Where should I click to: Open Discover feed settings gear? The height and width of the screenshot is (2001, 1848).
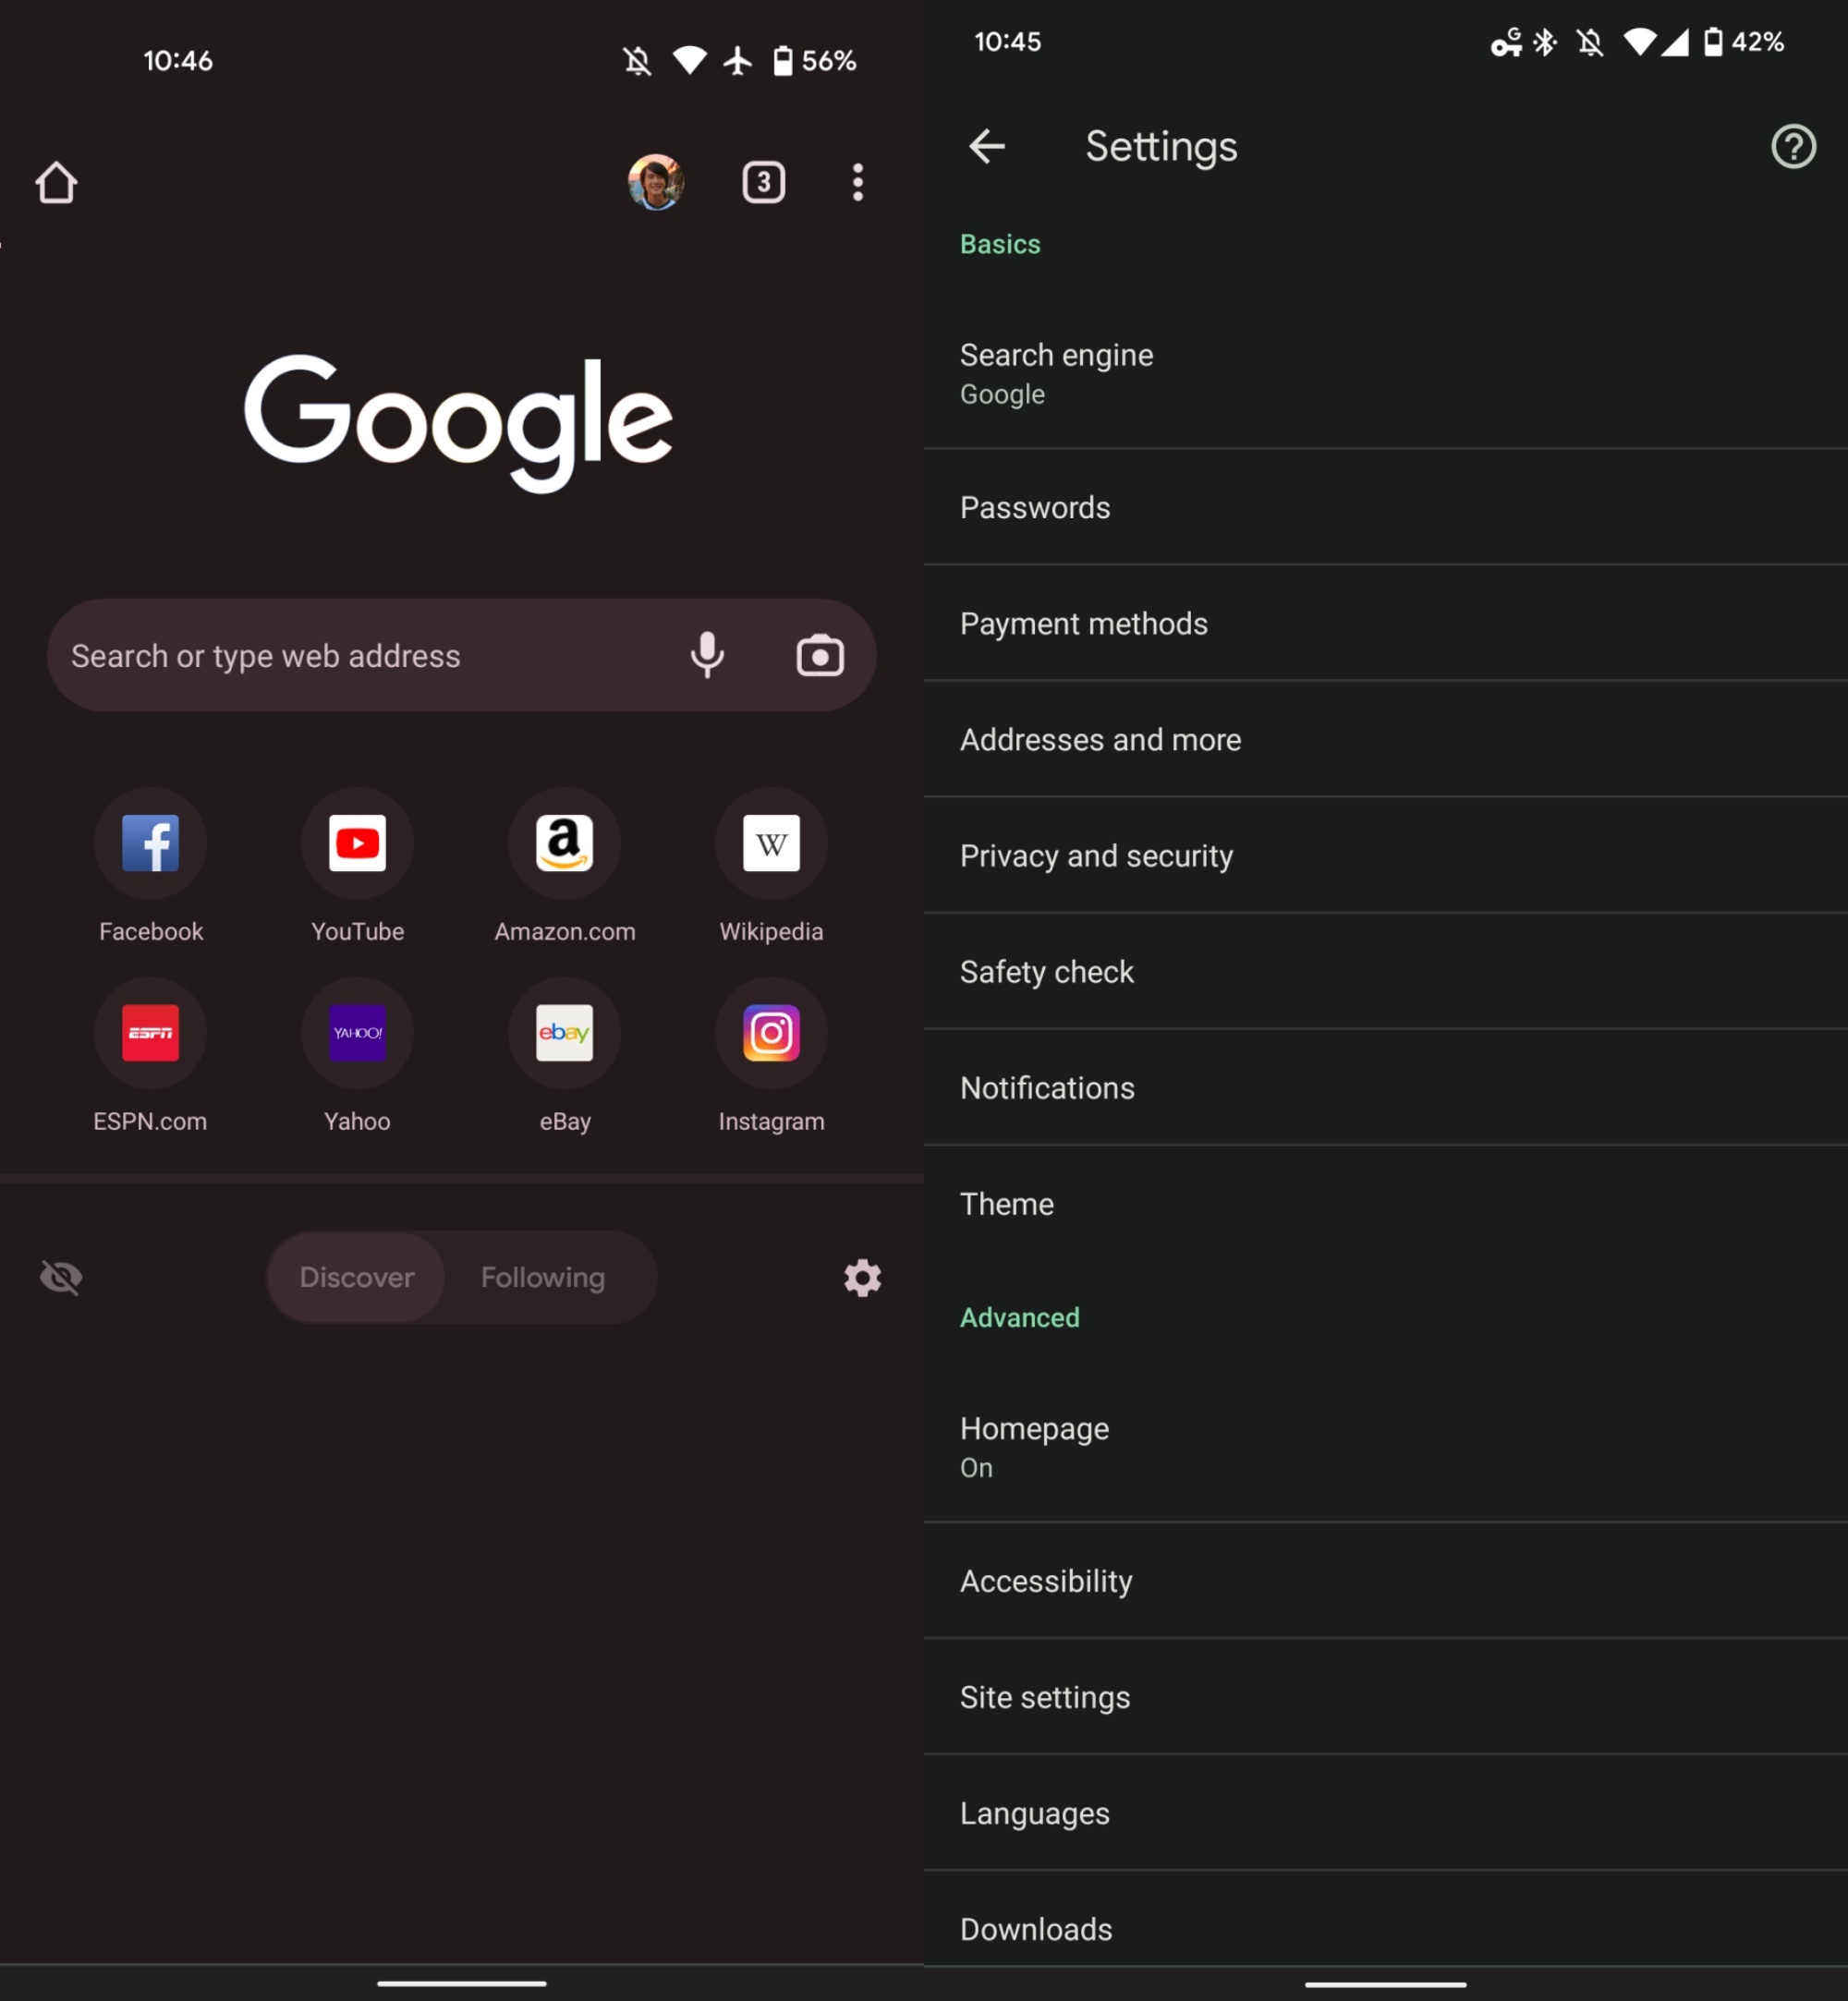pyautogui.click(x=863, y=1276)
